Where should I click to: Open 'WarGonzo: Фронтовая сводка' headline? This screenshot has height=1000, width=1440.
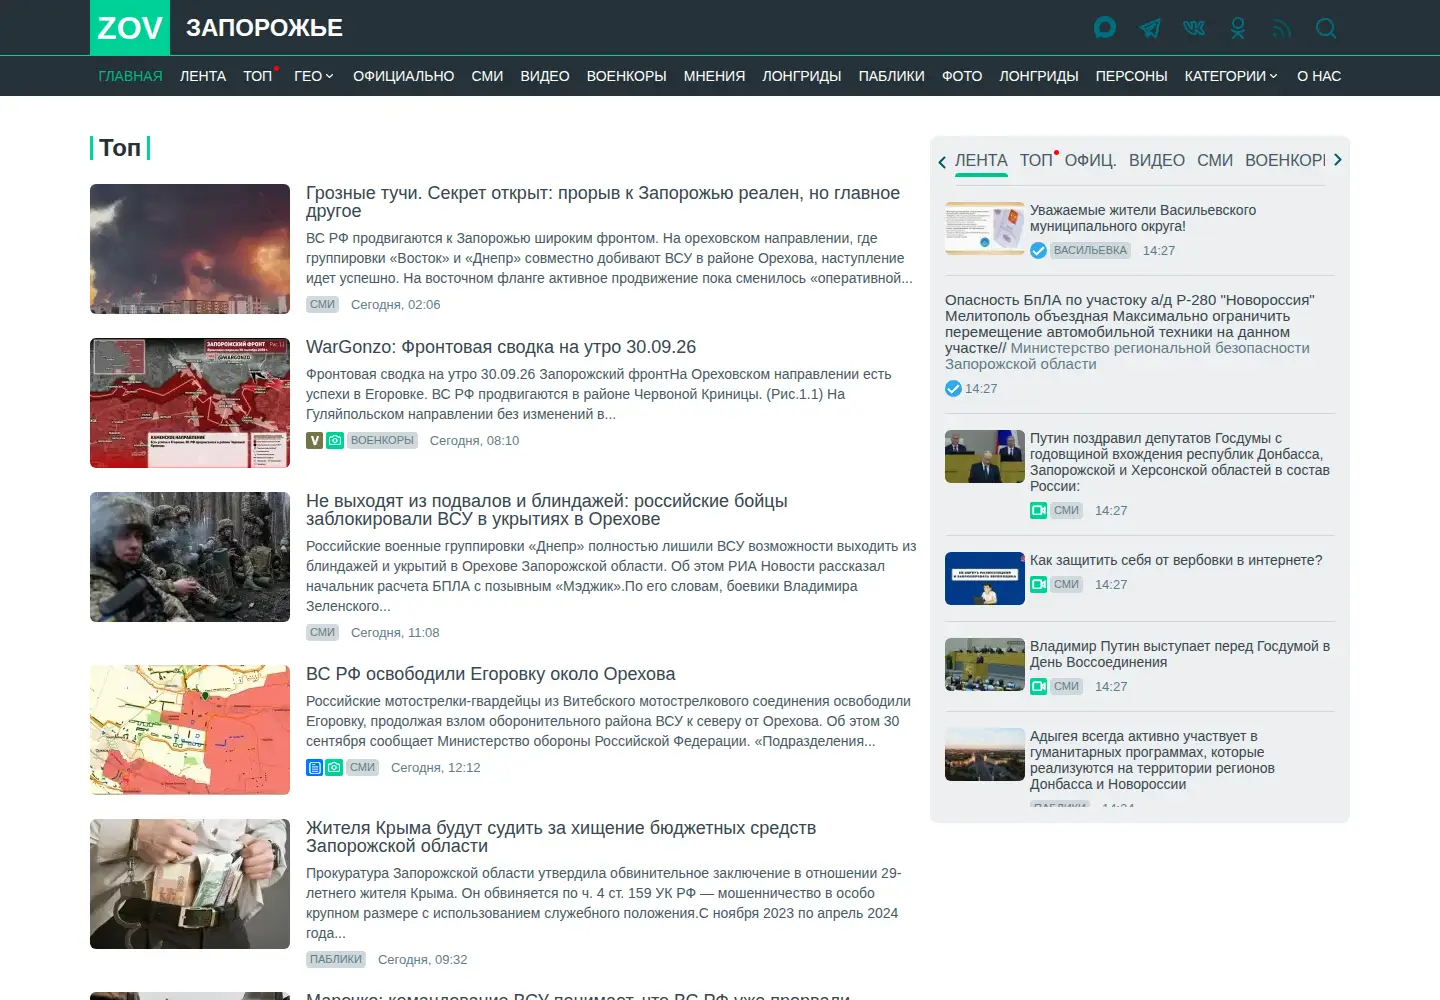coord(501,347)
